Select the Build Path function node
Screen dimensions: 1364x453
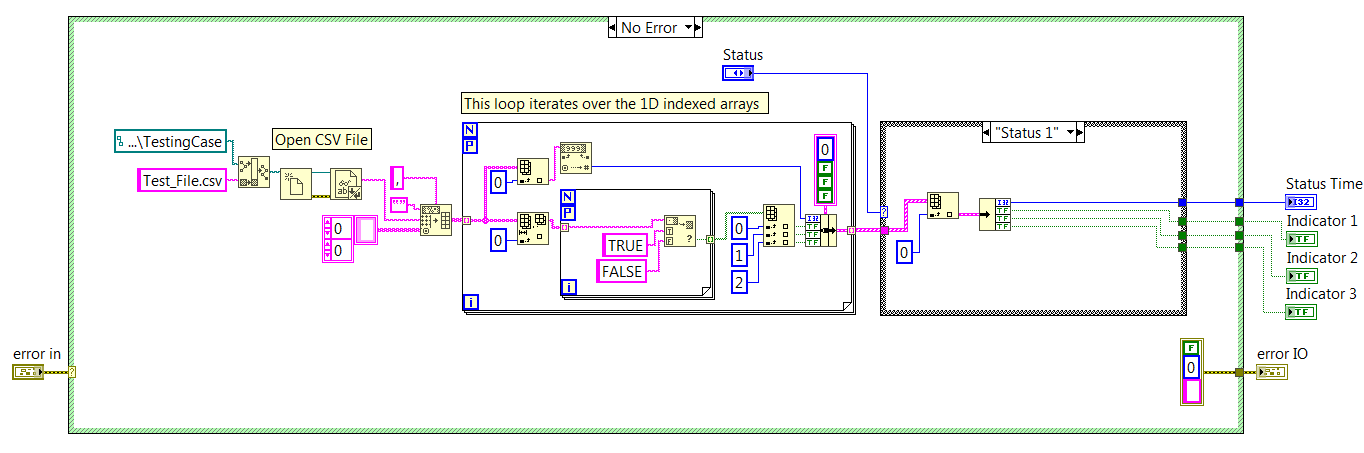(254, 172)
